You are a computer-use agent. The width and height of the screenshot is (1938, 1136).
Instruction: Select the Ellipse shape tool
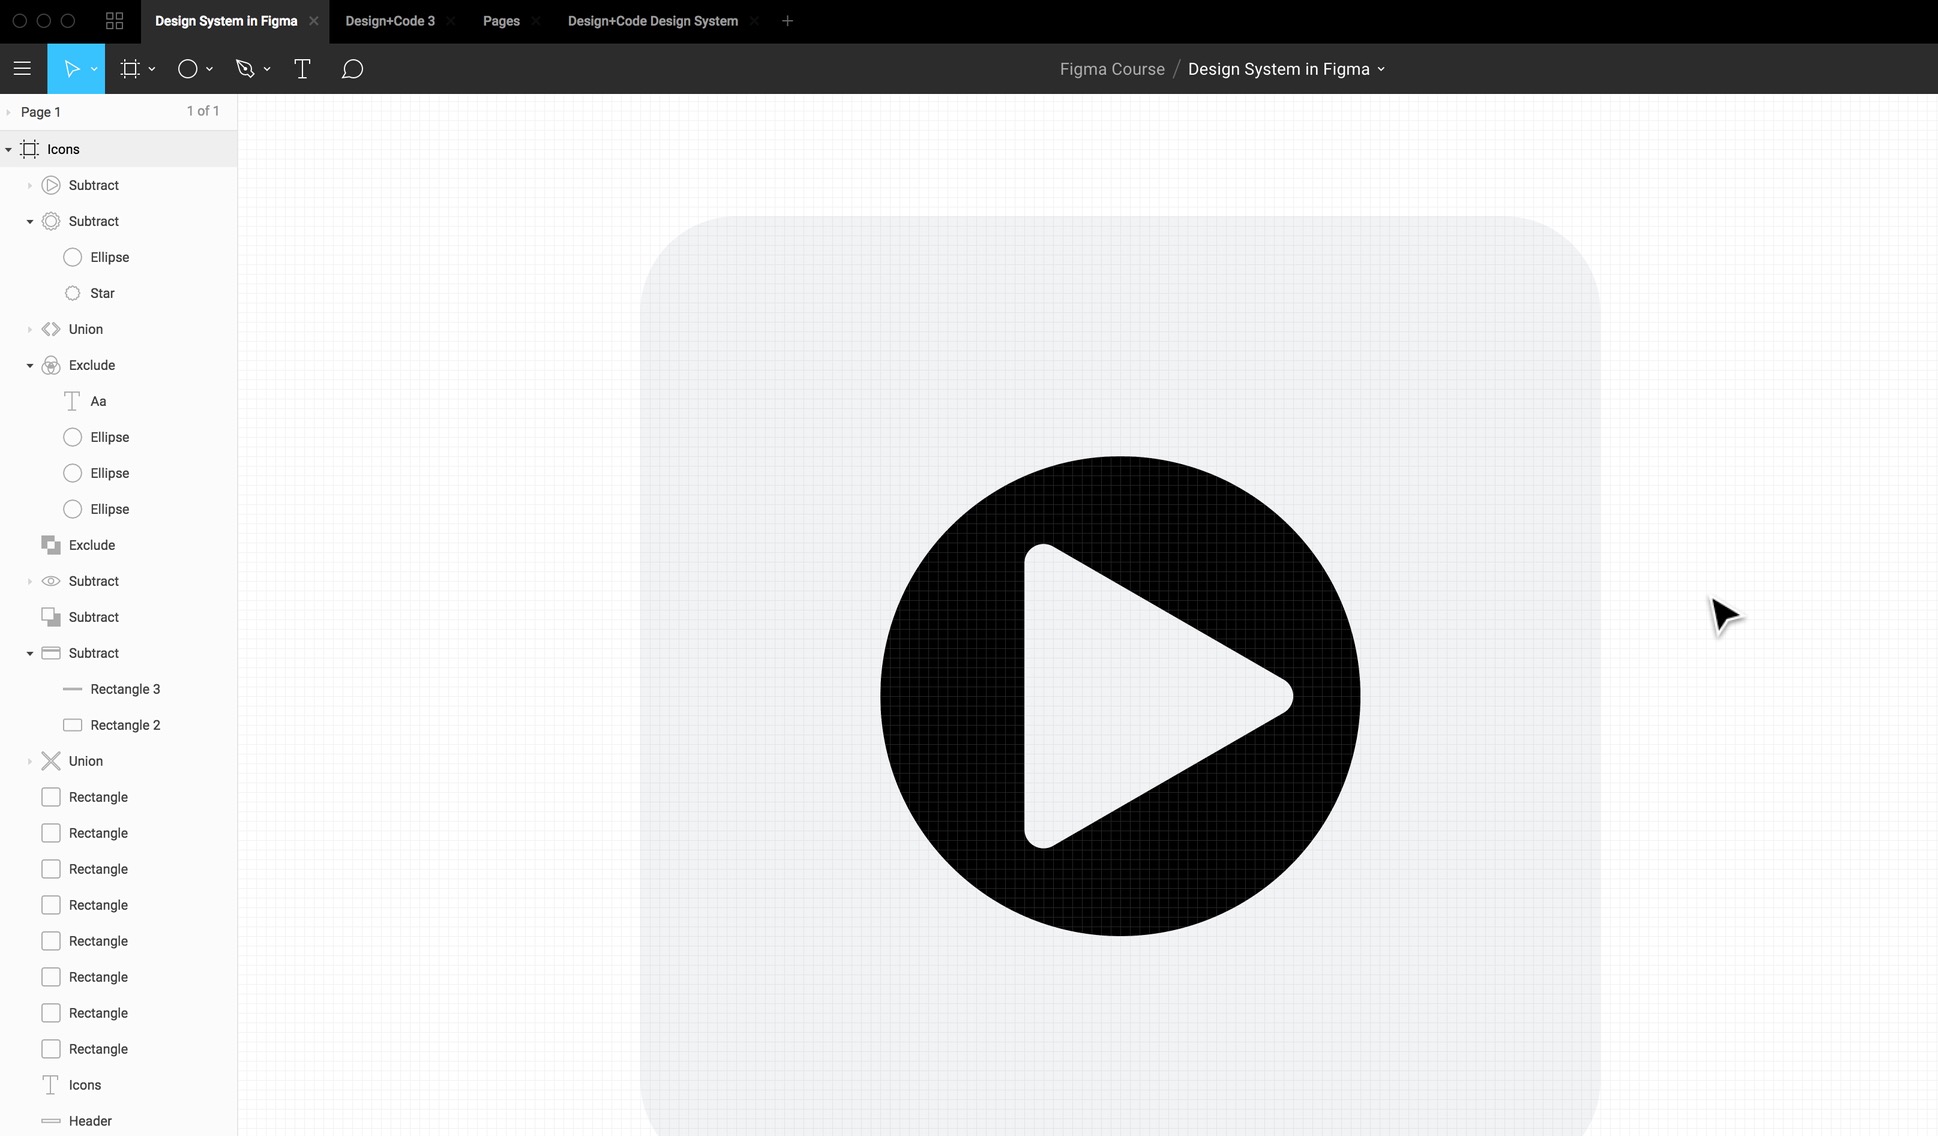[x=187, y=69]
